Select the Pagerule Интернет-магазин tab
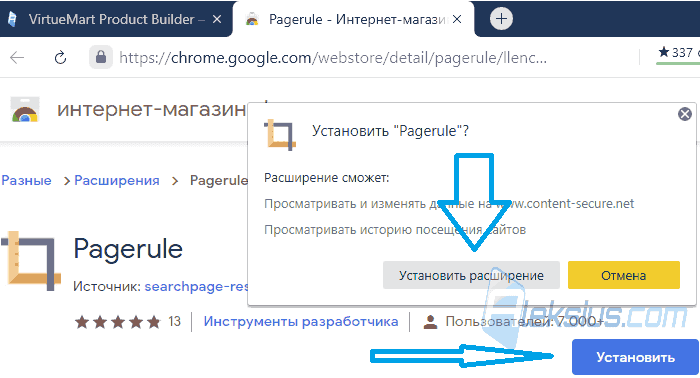This screenshot has height=378, width=700. (x=354, y=19)
